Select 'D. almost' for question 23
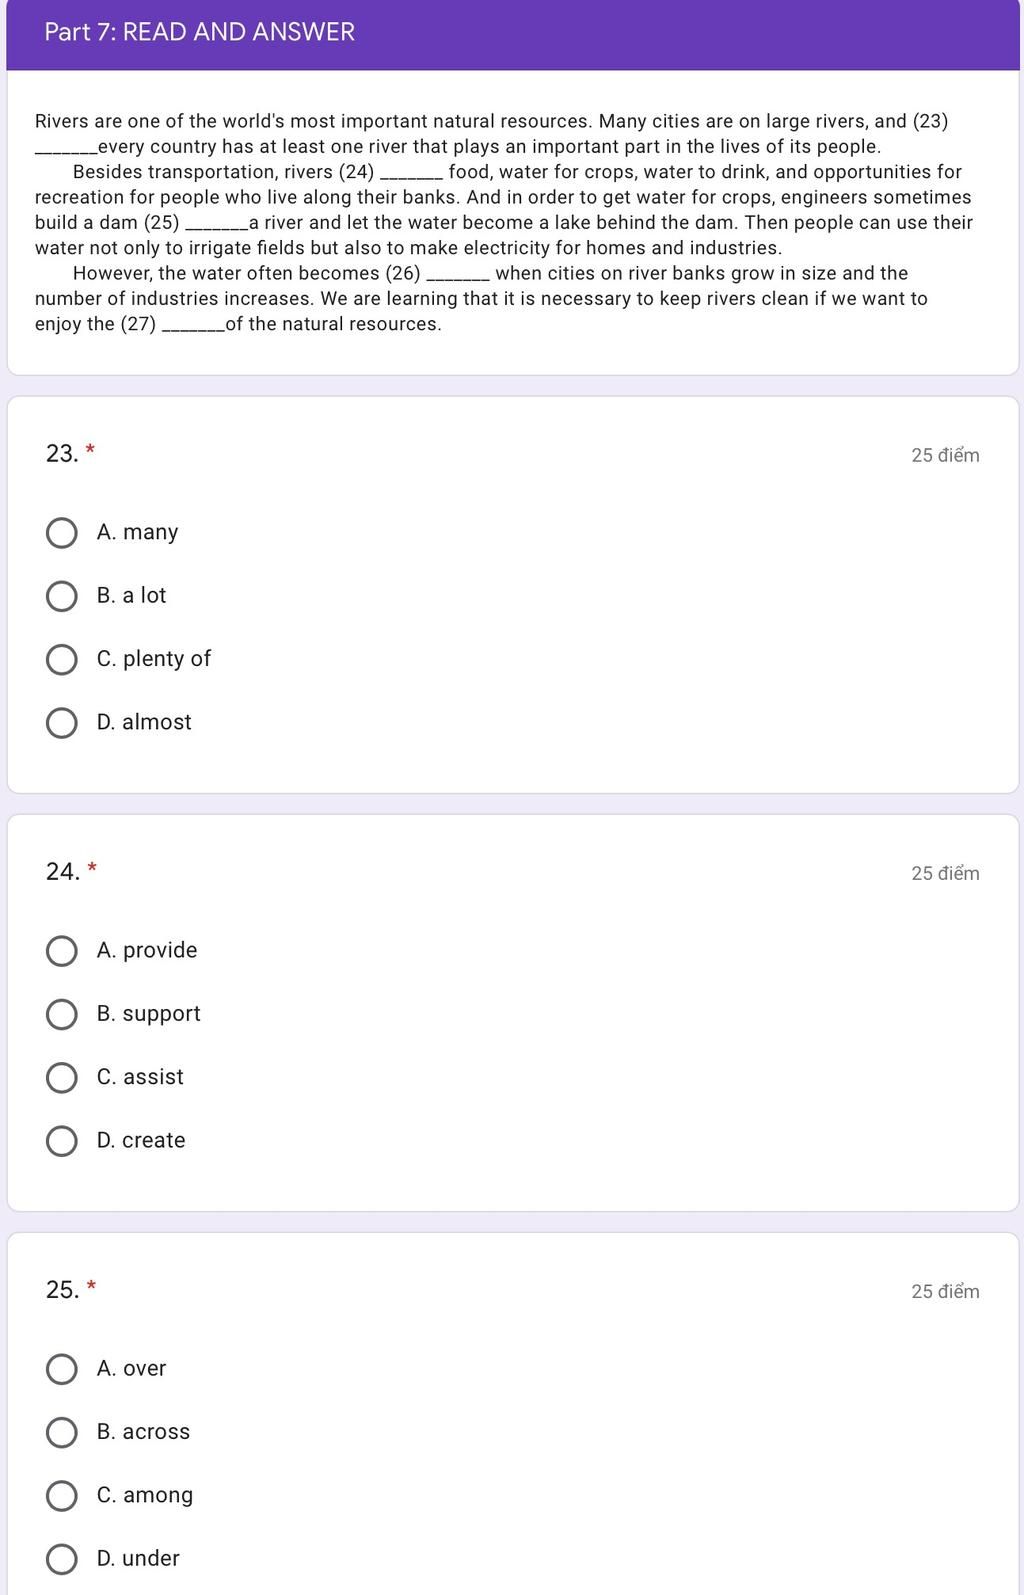 click(62, 723)
